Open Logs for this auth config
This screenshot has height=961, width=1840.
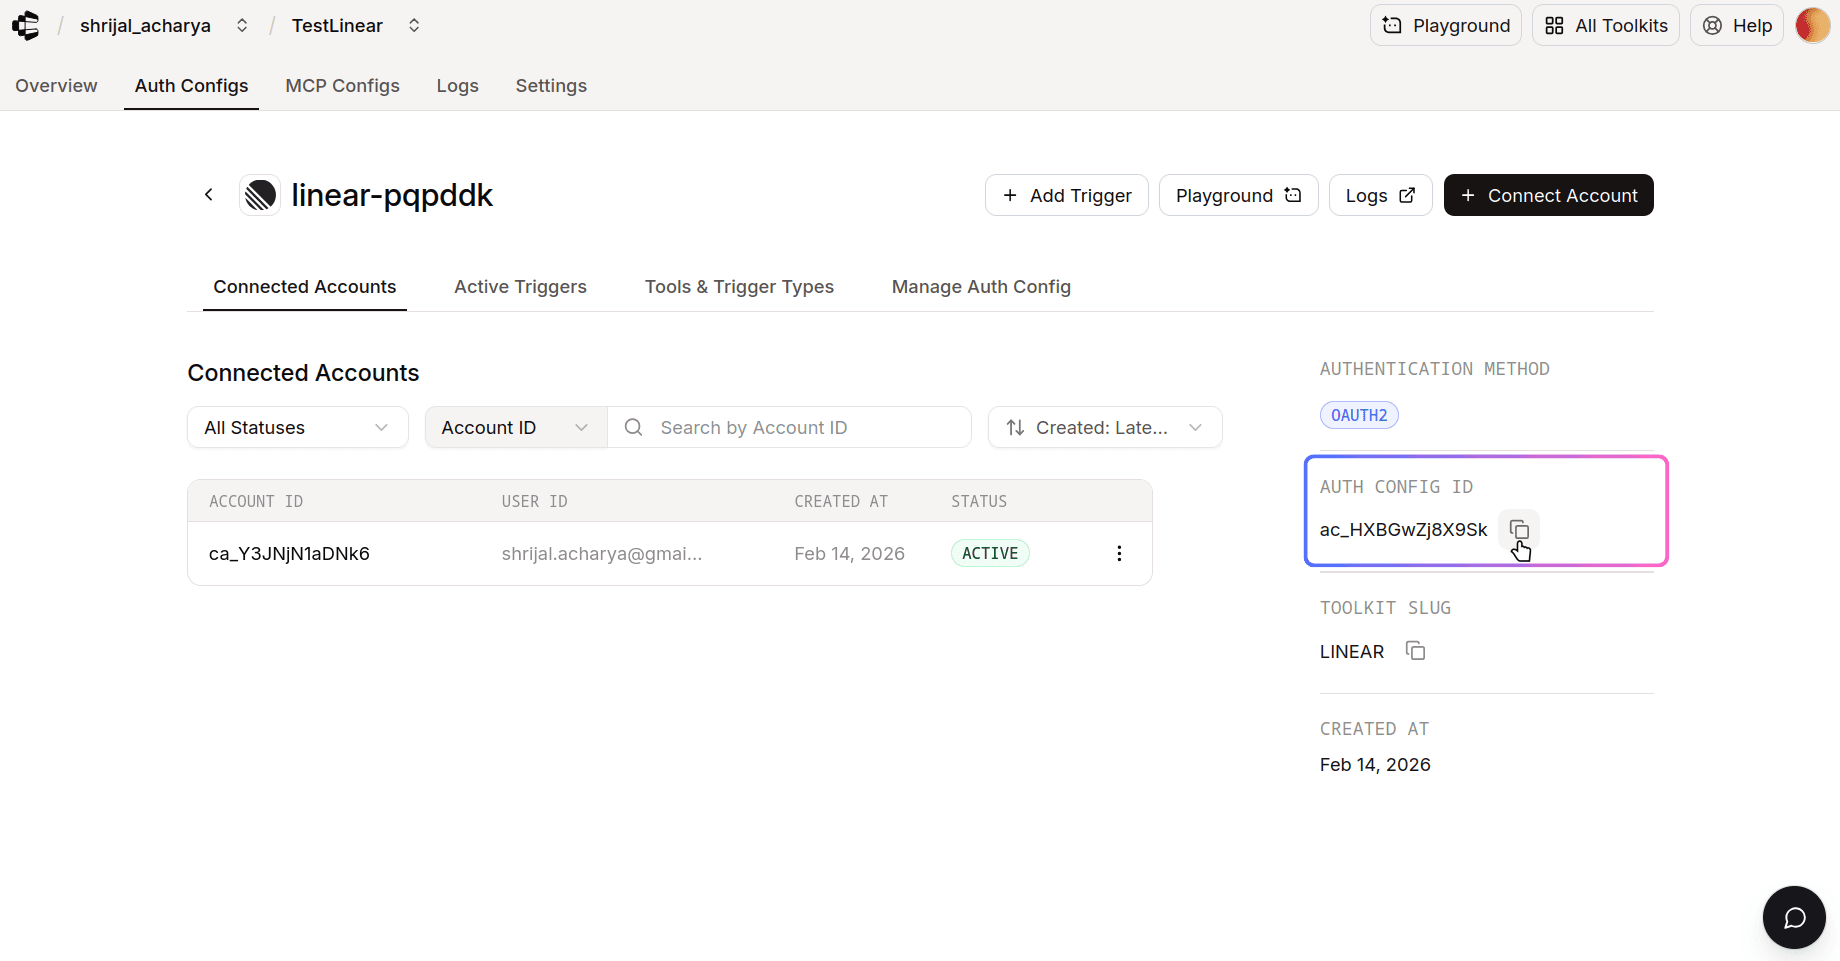pyautogui.click(x=1380, y=195)
